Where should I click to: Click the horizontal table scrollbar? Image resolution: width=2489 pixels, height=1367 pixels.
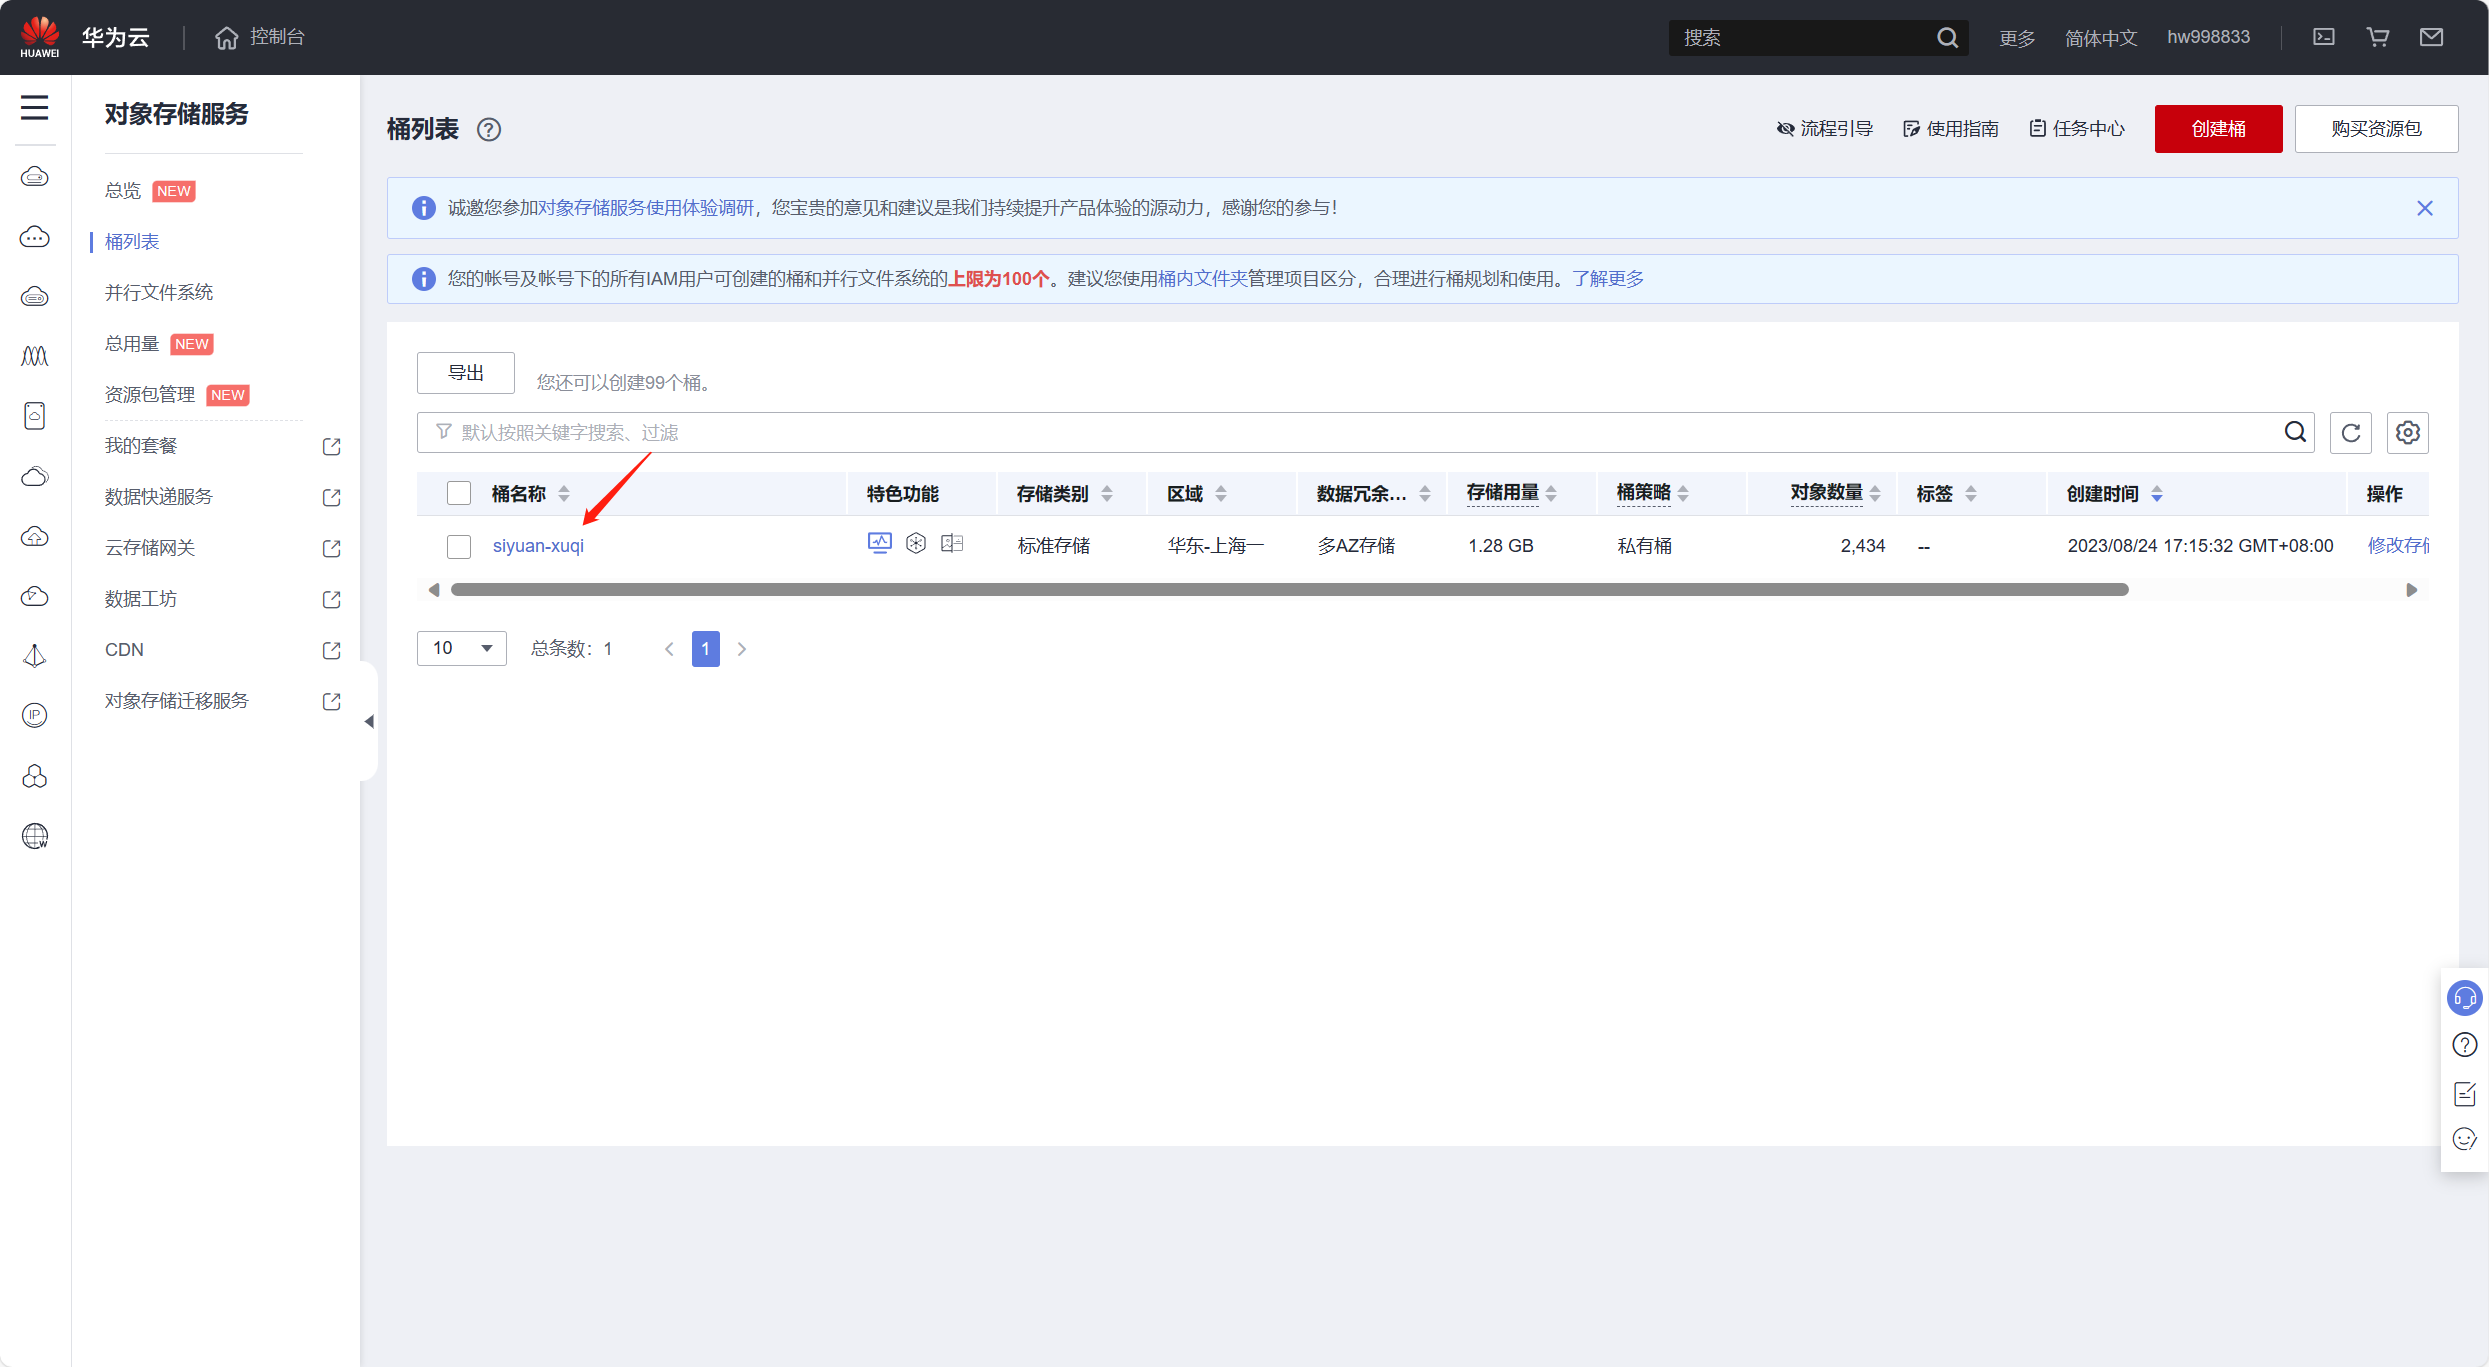[x=1288, y=590]
